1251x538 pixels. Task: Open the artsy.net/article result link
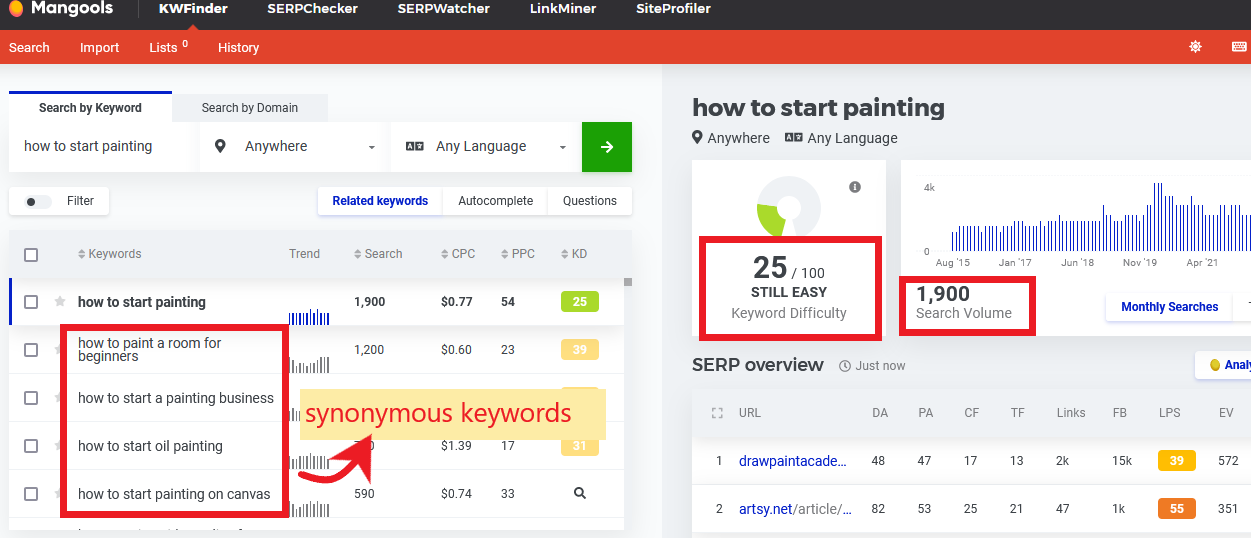795,509
